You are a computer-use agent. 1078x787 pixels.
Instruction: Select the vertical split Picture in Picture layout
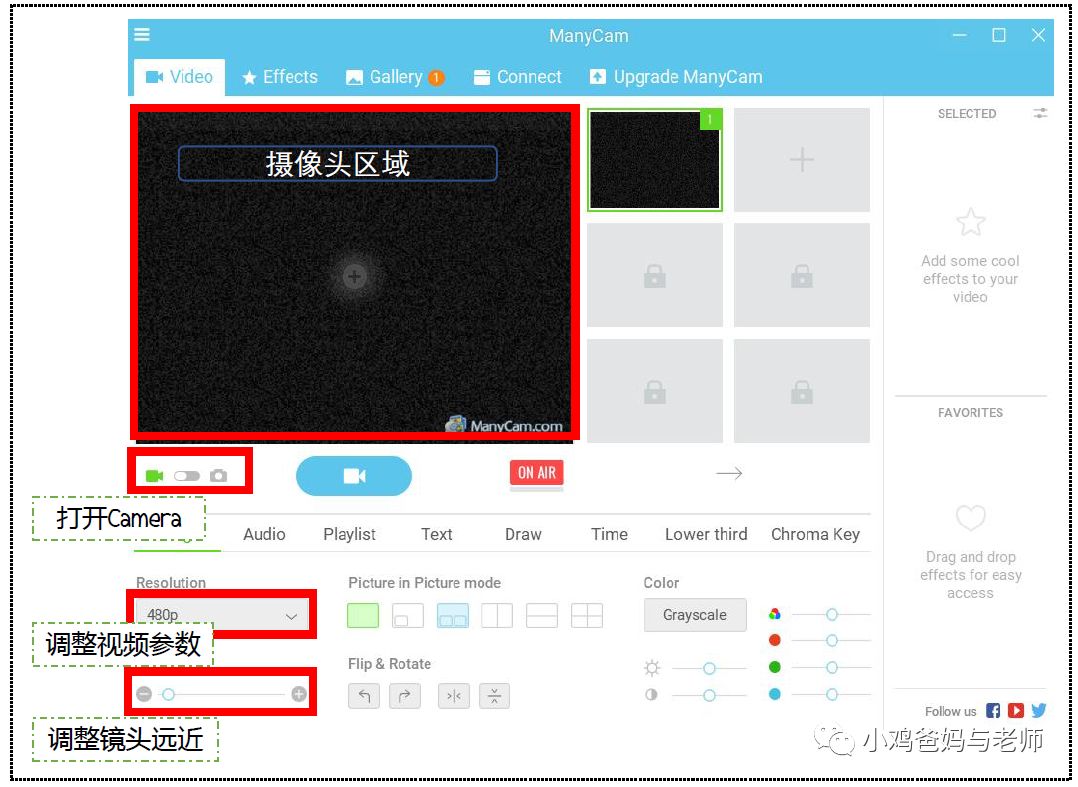[497, 615]
